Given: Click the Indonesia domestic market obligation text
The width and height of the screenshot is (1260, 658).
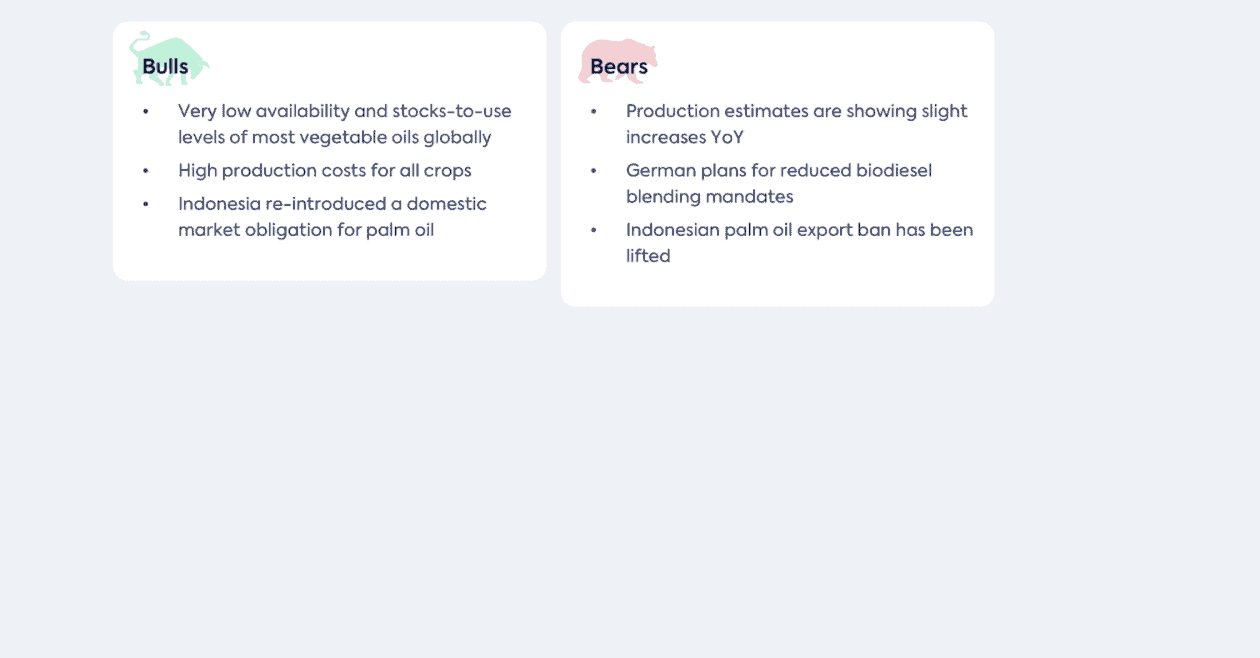Looking at the screenshot, I should point(332,217).
